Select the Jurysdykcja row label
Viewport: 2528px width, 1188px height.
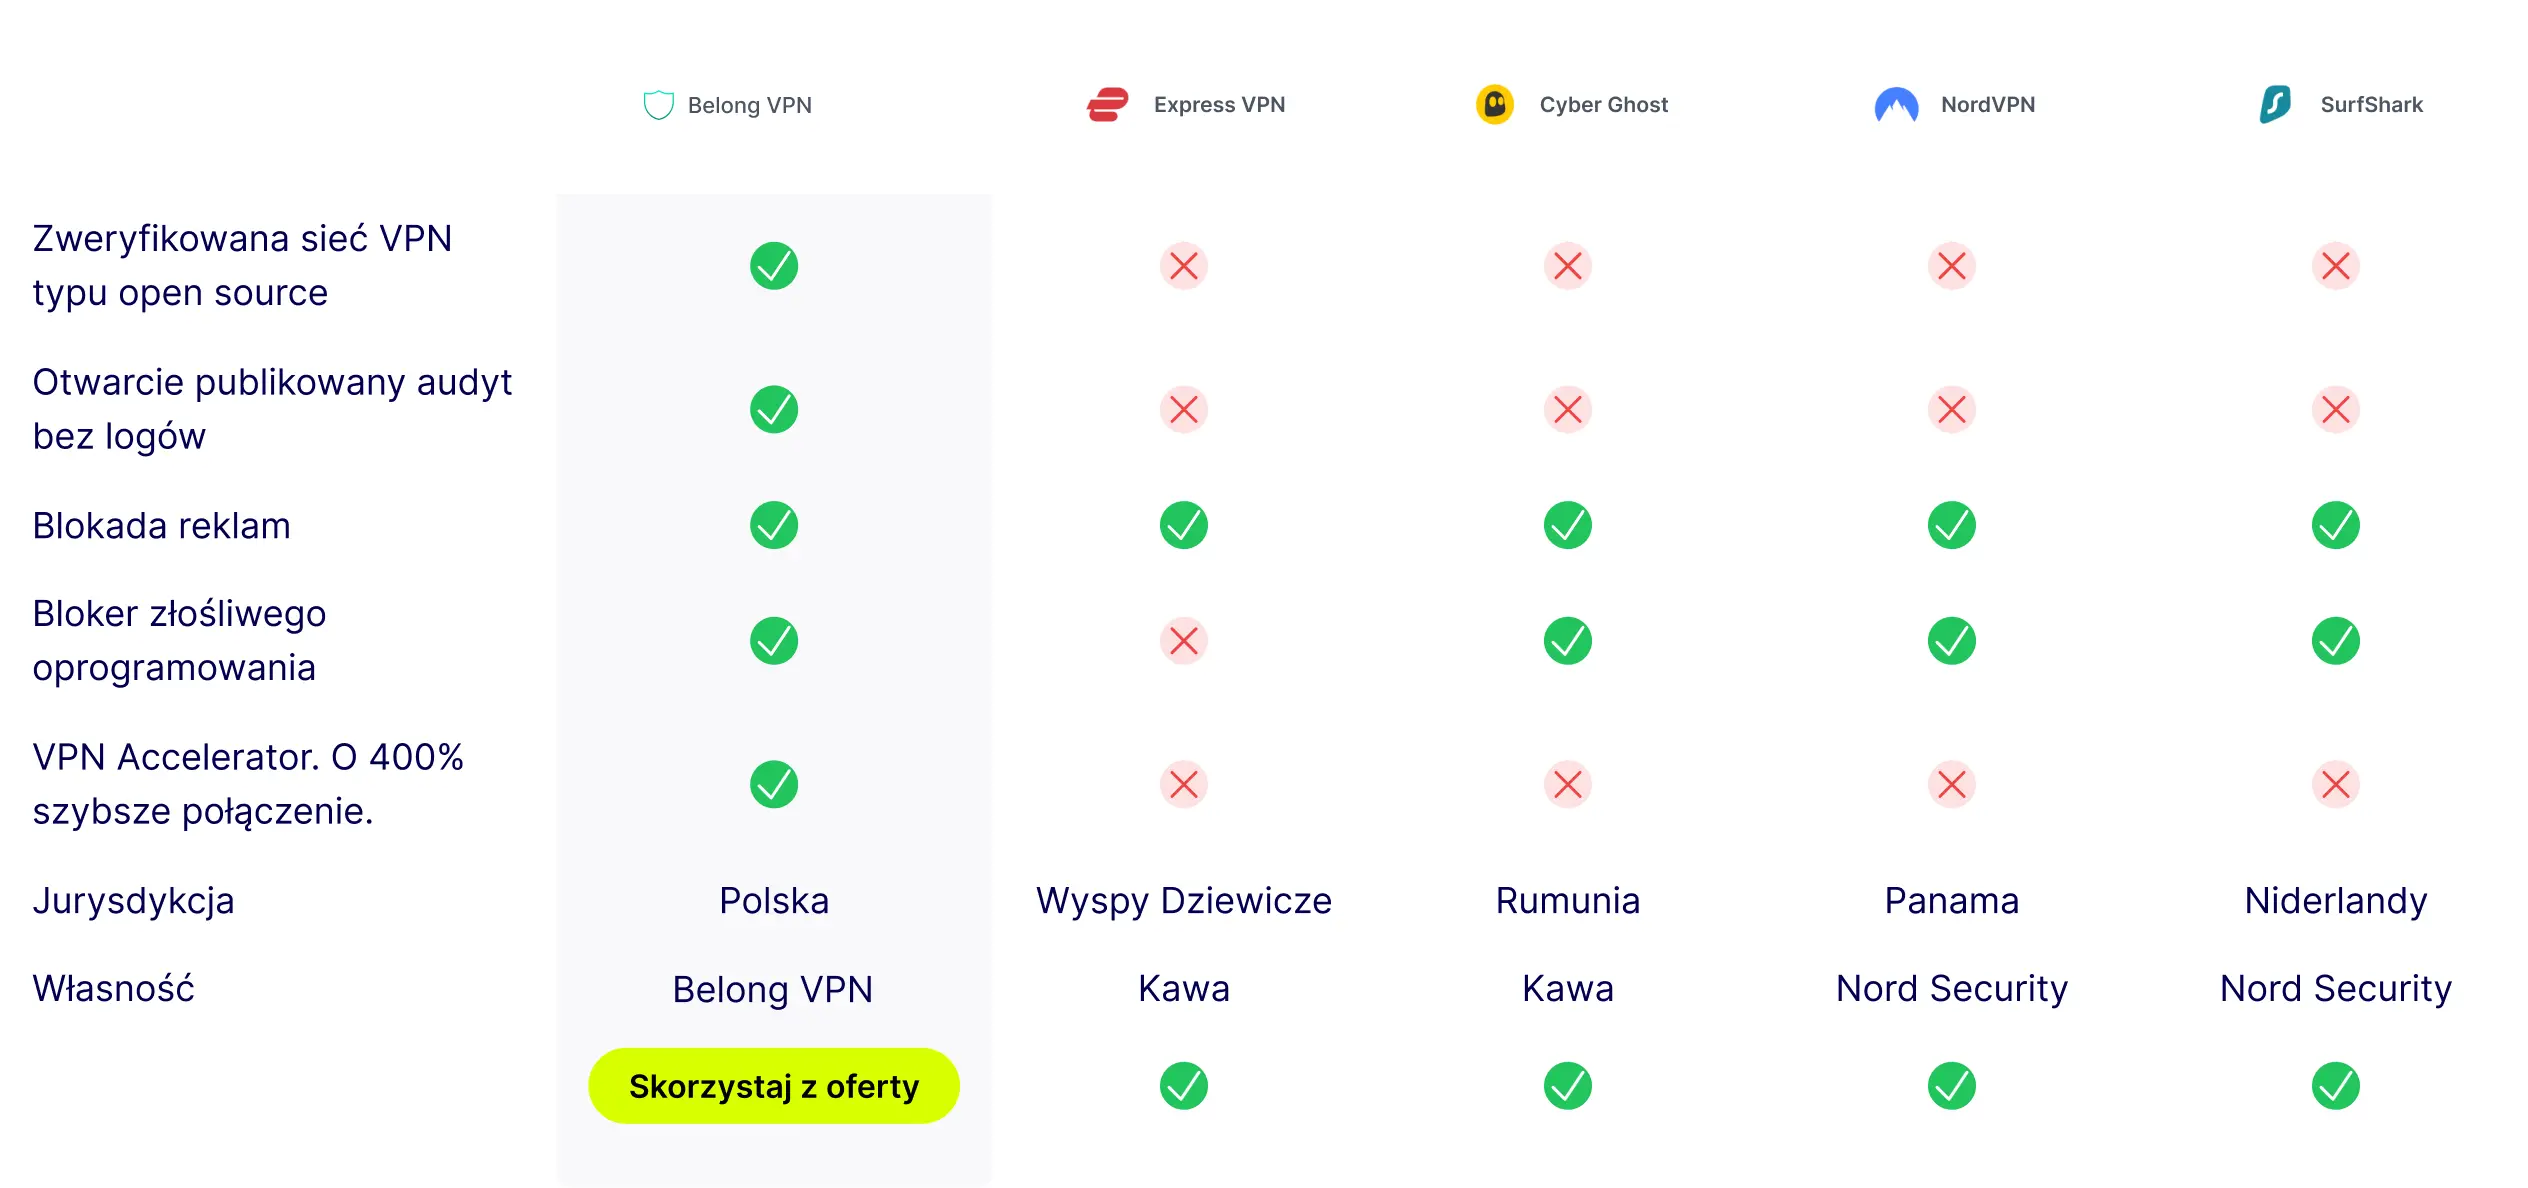(134, 901)
